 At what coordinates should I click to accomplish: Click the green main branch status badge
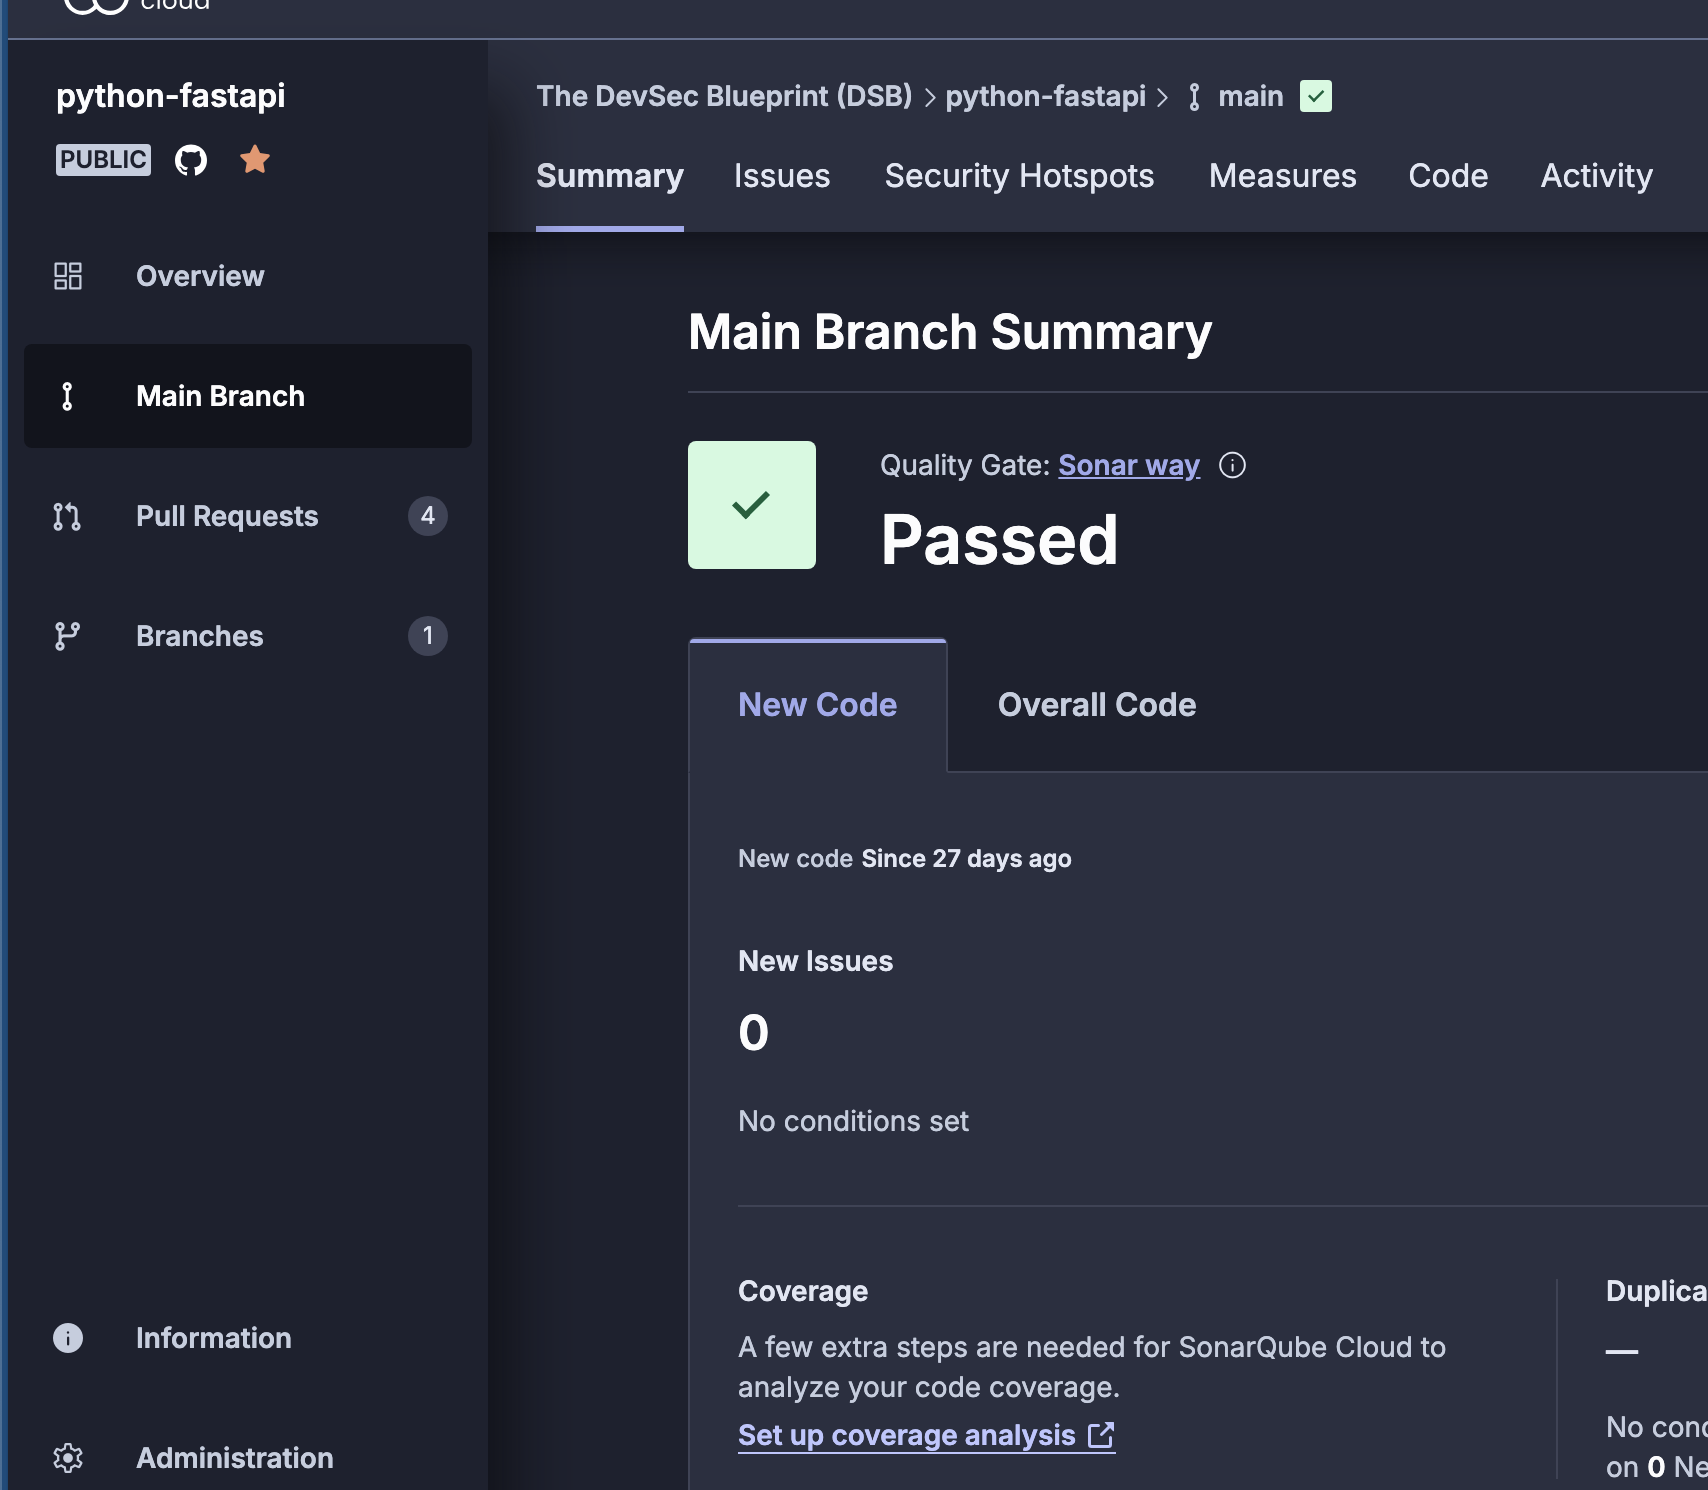pos(1315,96)
